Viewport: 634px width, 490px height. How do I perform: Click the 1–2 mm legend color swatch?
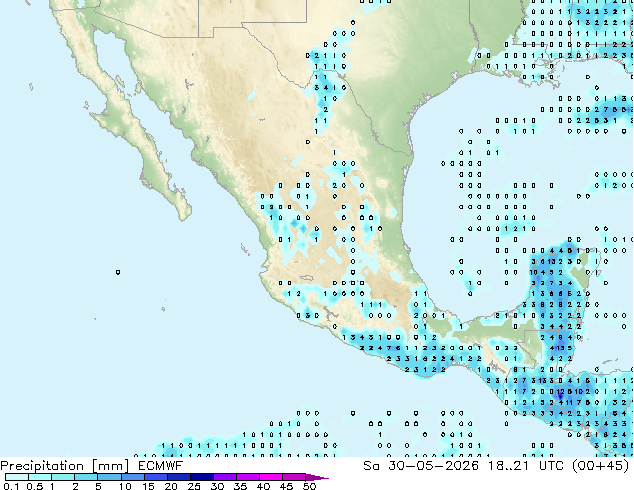pos(63,477)
